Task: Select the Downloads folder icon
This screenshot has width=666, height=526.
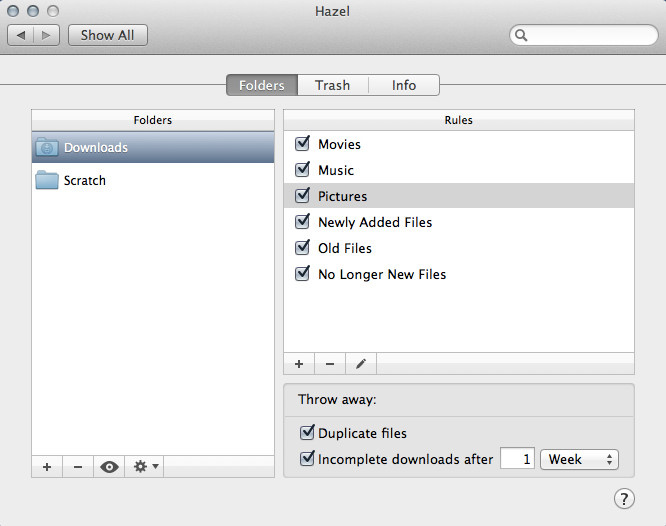Action: click(x=47, y=147)
